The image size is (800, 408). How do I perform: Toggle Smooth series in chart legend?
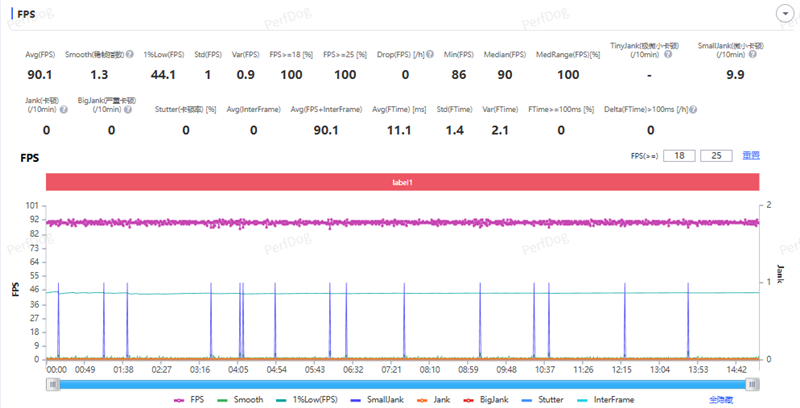point(244,399)
